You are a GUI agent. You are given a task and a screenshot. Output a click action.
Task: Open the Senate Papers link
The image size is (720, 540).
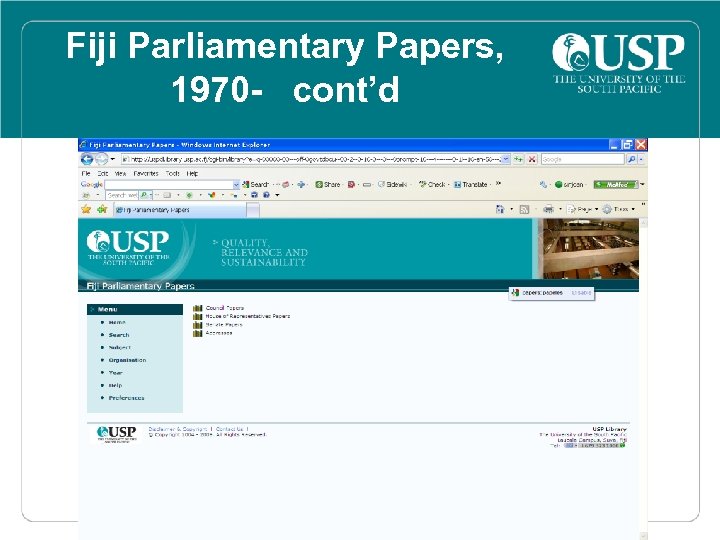pyautogui.click(x=224, y=325)
